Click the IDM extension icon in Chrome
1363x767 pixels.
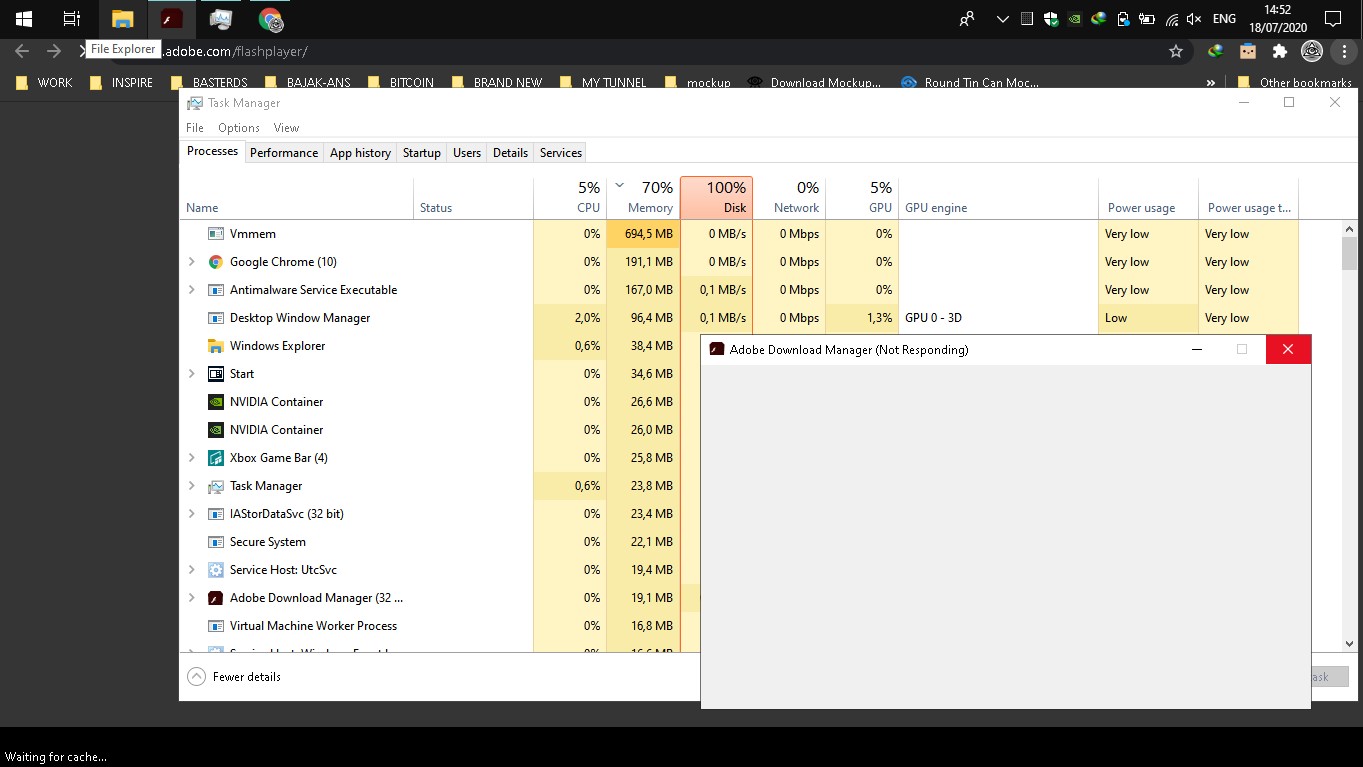pyautogui.click(x=1215, y=51)
